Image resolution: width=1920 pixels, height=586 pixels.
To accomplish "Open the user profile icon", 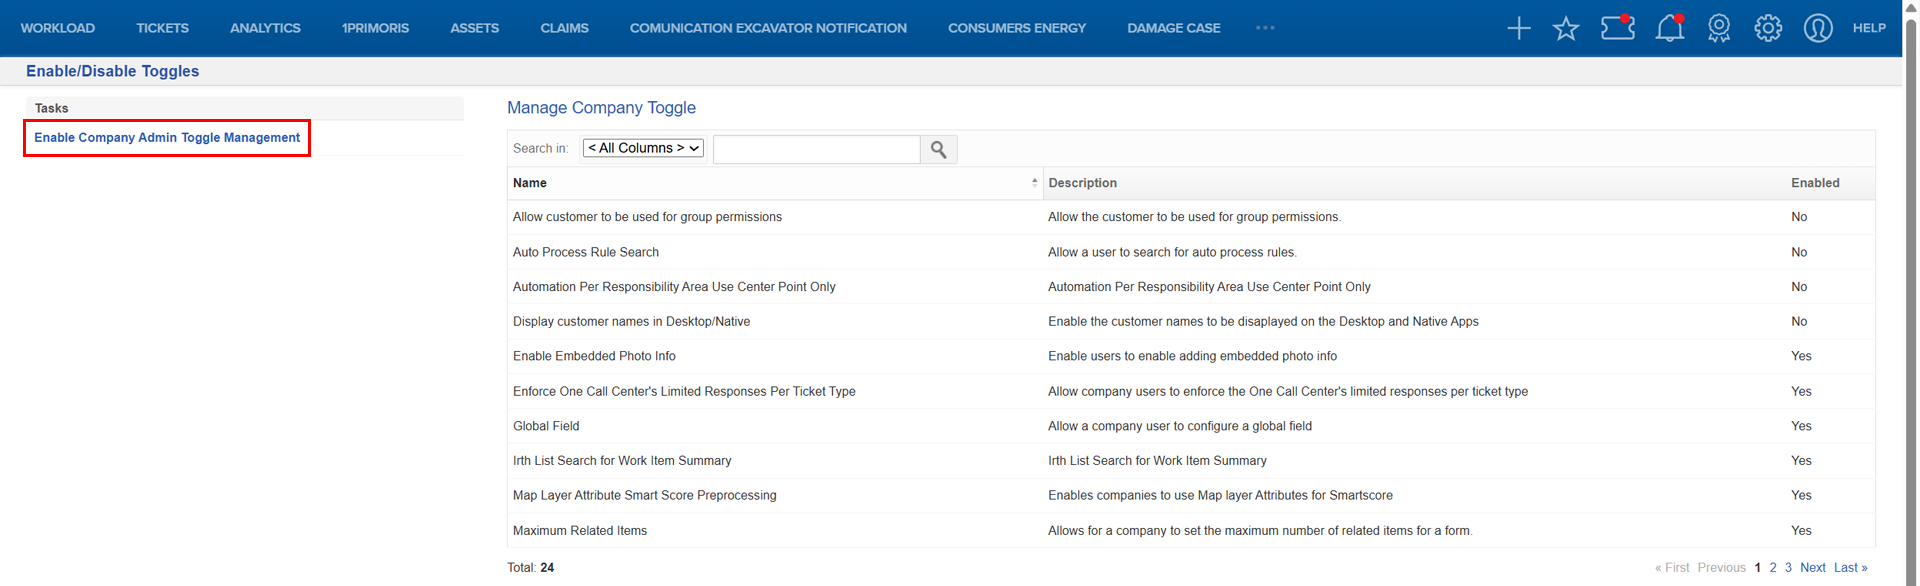I will [1817, 28].
